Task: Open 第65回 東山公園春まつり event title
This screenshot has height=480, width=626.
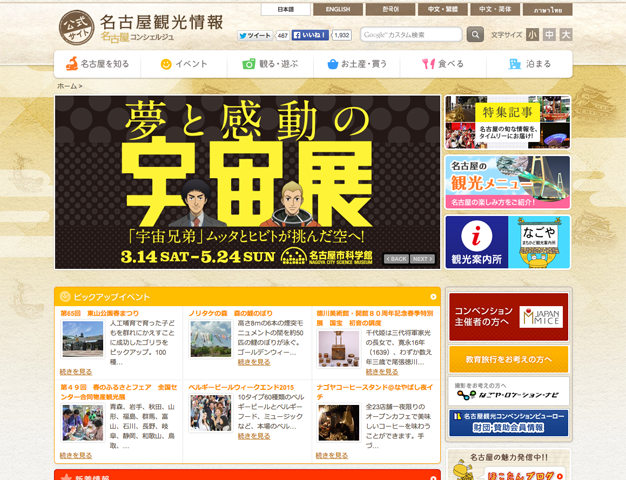Action: (x=100, y=313)
